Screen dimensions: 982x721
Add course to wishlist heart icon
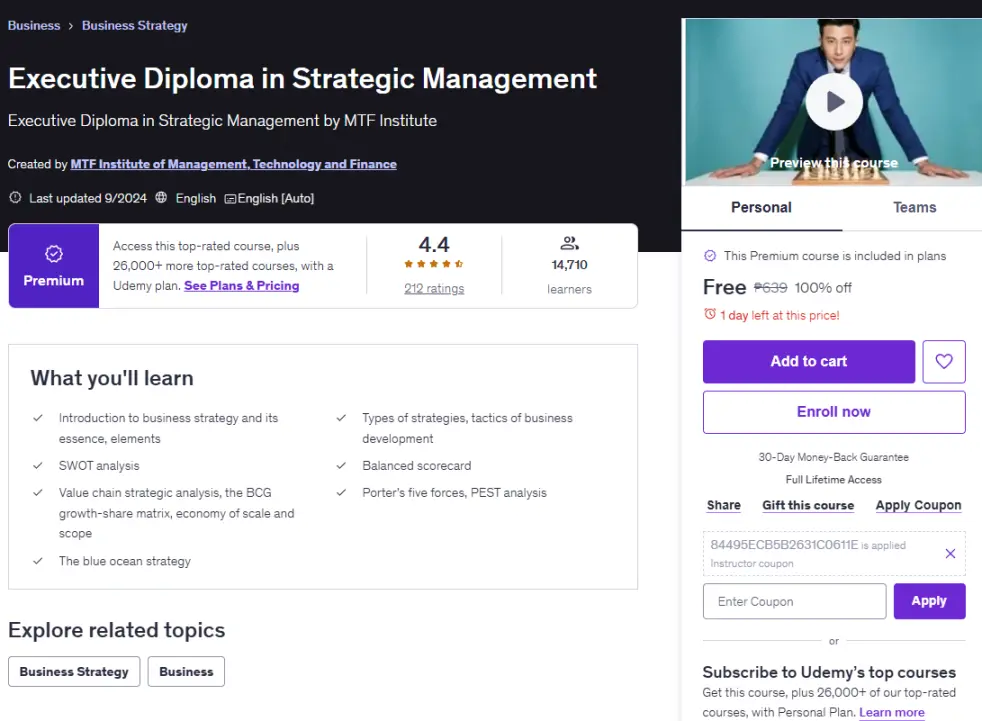[944, 361]
